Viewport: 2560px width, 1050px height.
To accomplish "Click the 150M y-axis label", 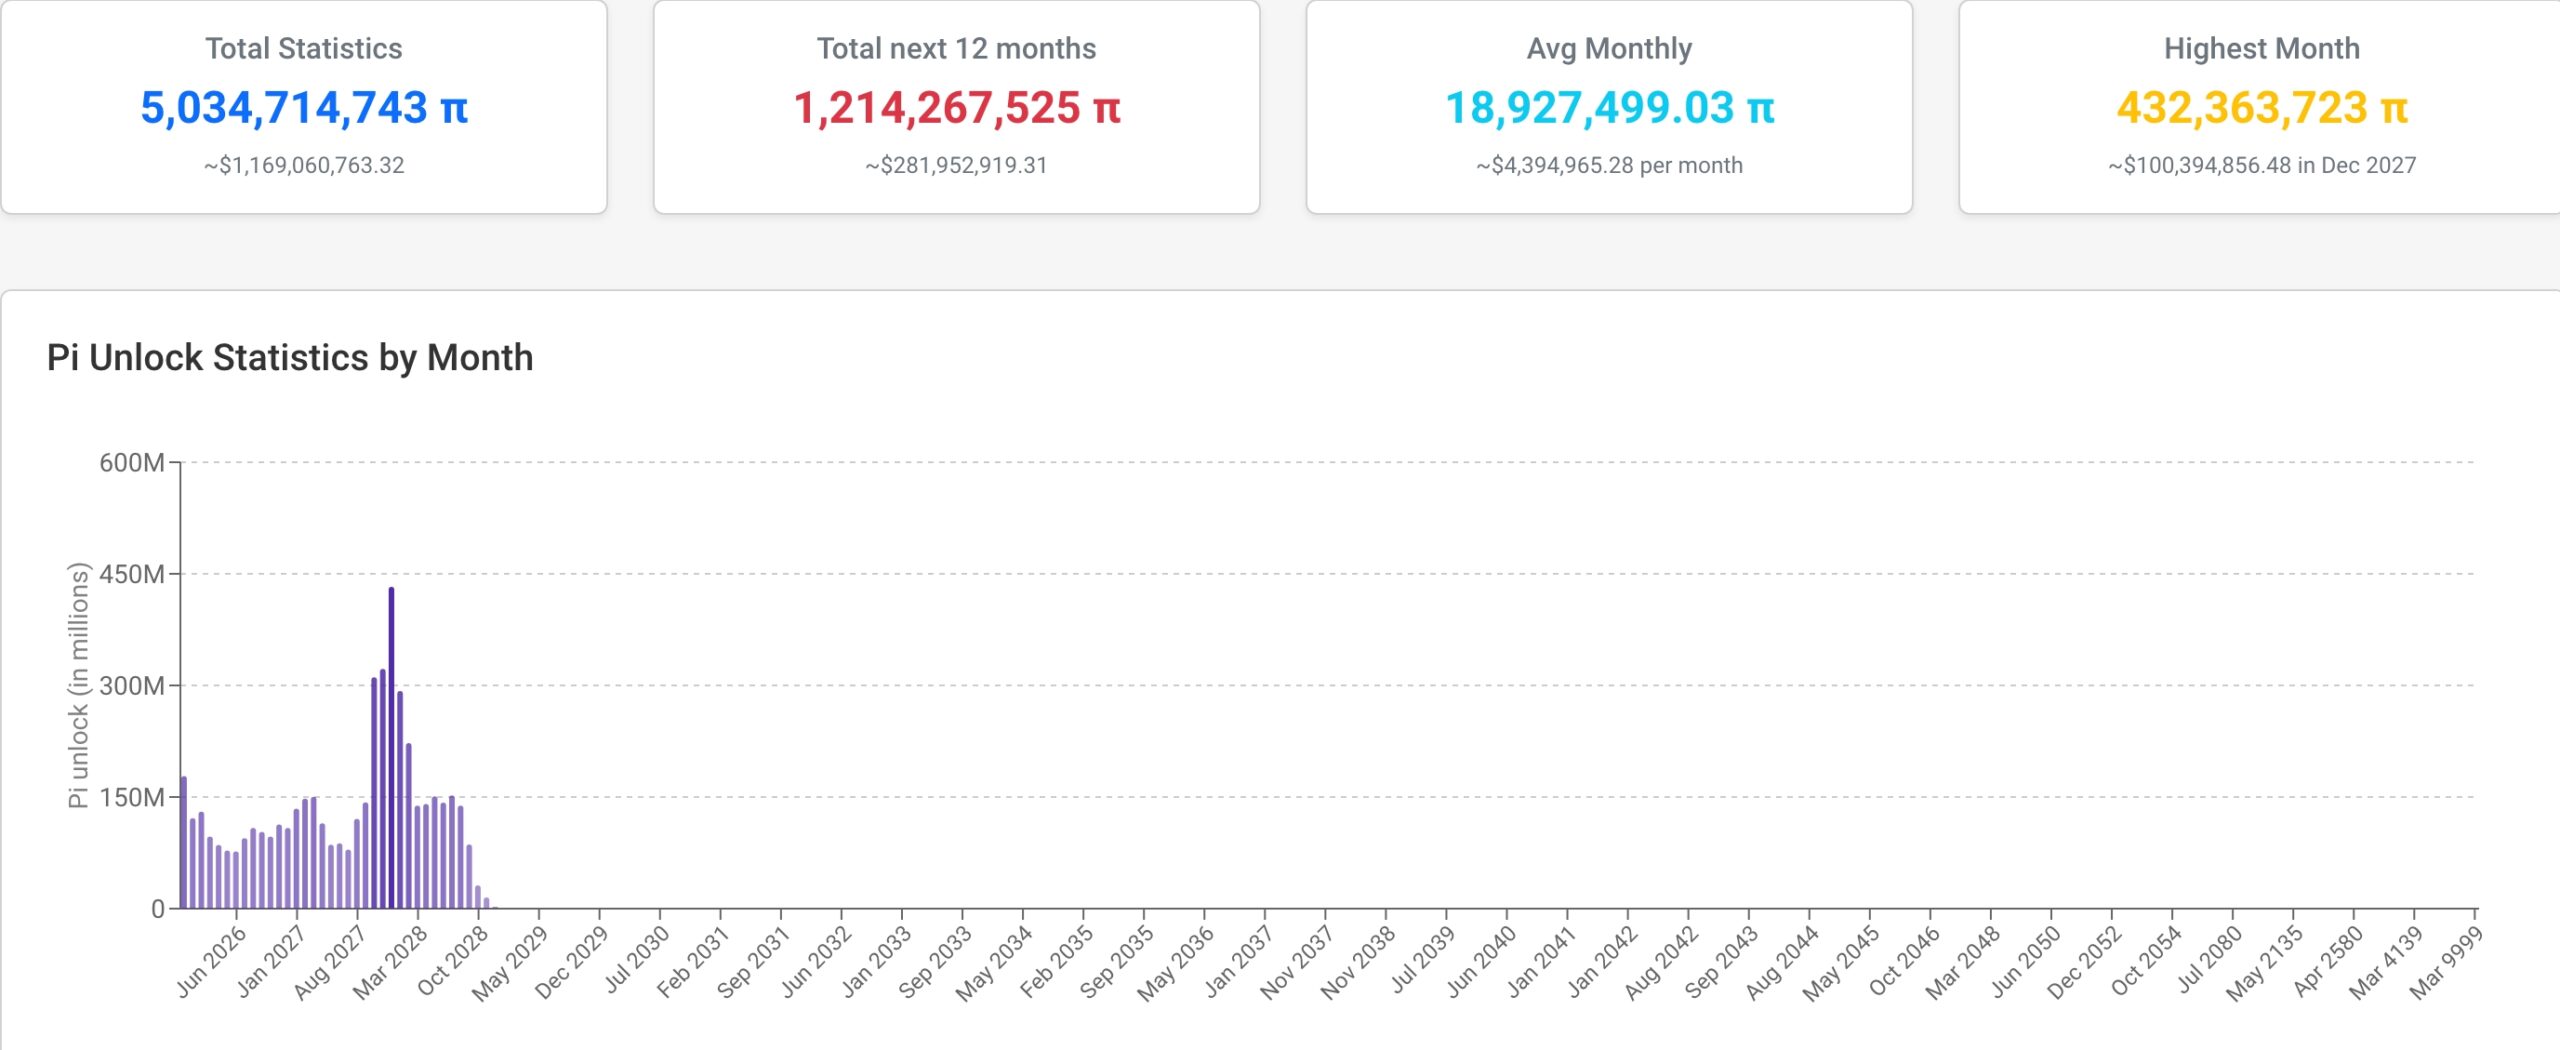I will 135,793.
